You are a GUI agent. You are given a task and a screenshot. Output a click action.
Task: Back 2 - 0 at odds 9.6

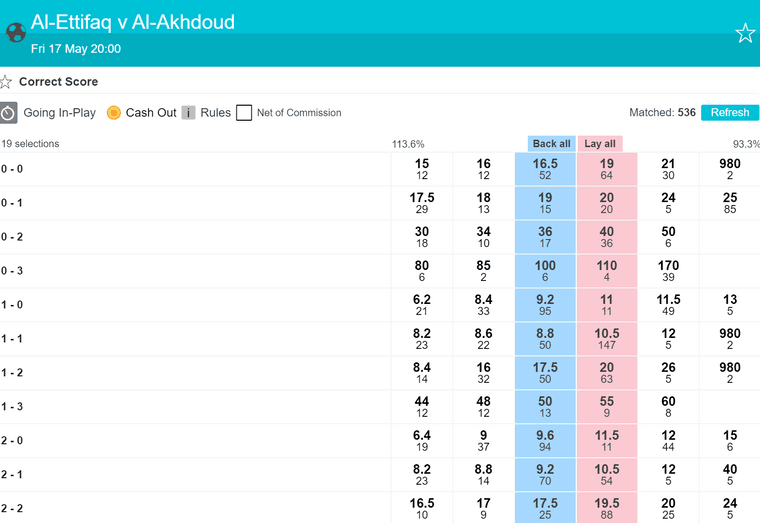coord(545,441)
